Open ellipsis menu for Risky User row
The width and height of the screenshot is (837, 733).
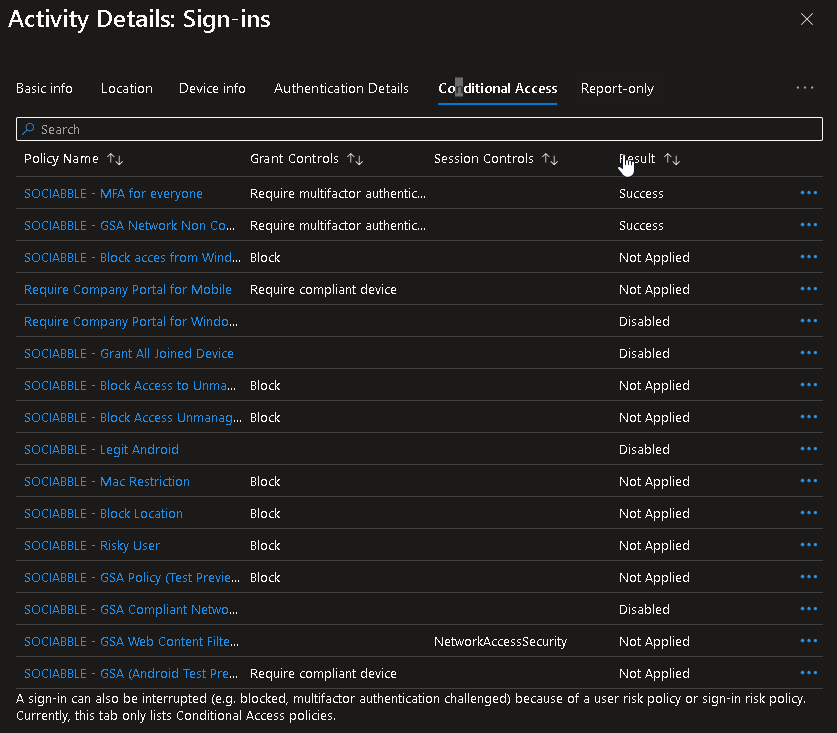pyautogui.click(x=809, y=545)
